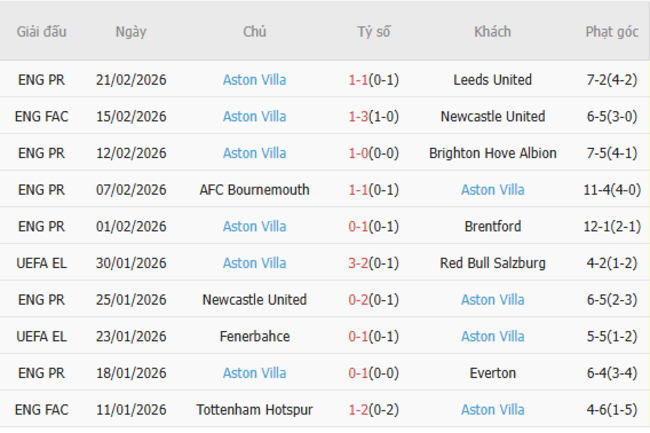Select the AFC Bournemouth home team link
This screenshot has width=650, height=433.
pos(254,190)
